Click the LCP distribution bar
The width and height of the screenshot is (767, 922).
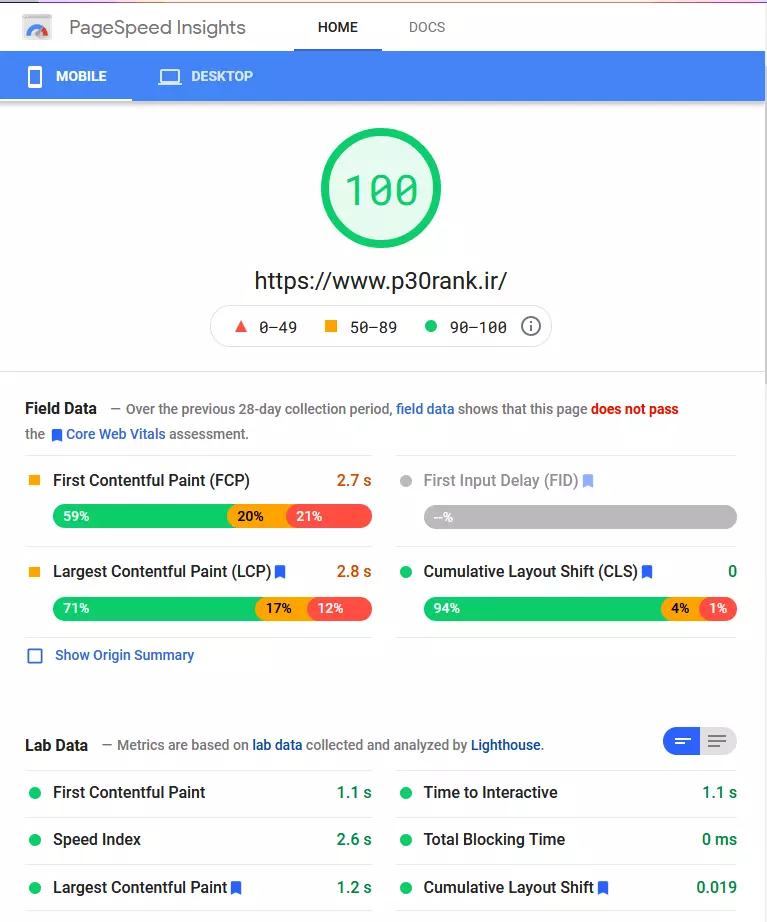(x=212, y=609)
